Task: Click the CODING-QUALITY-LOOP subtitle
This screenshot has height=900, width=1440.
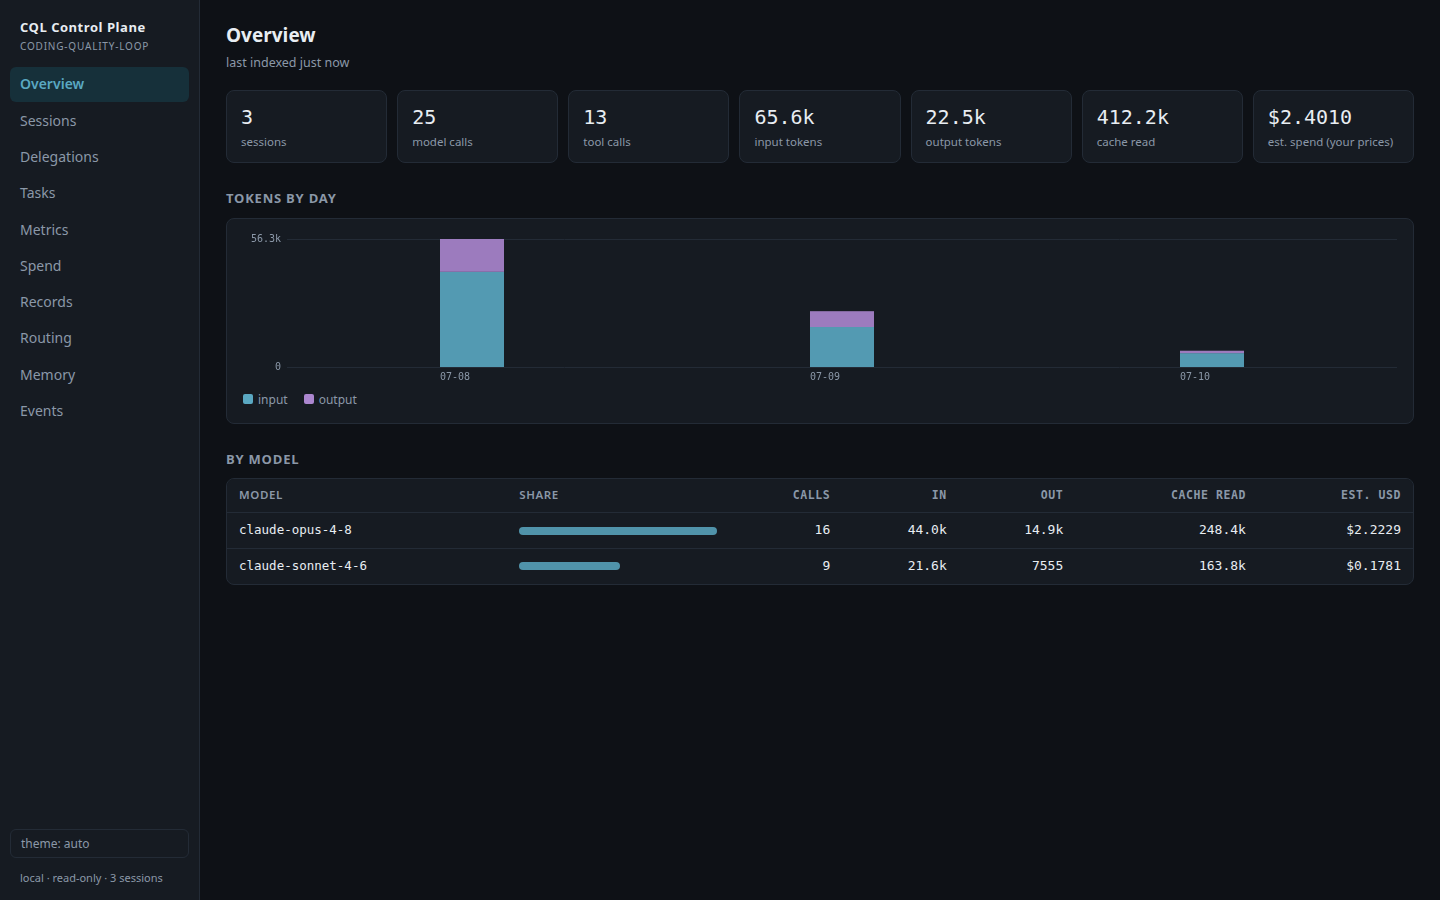Action: 84,46
